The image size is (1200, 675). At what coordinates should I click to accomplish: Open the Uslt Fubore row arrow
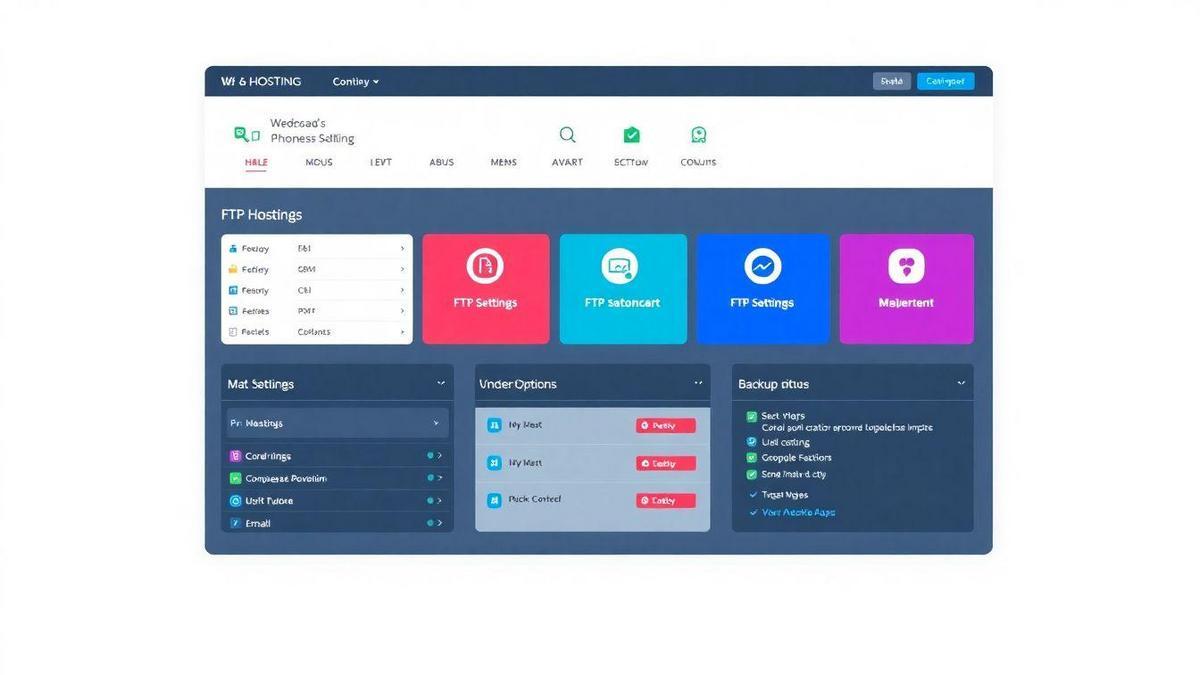[x=440, y=501]
